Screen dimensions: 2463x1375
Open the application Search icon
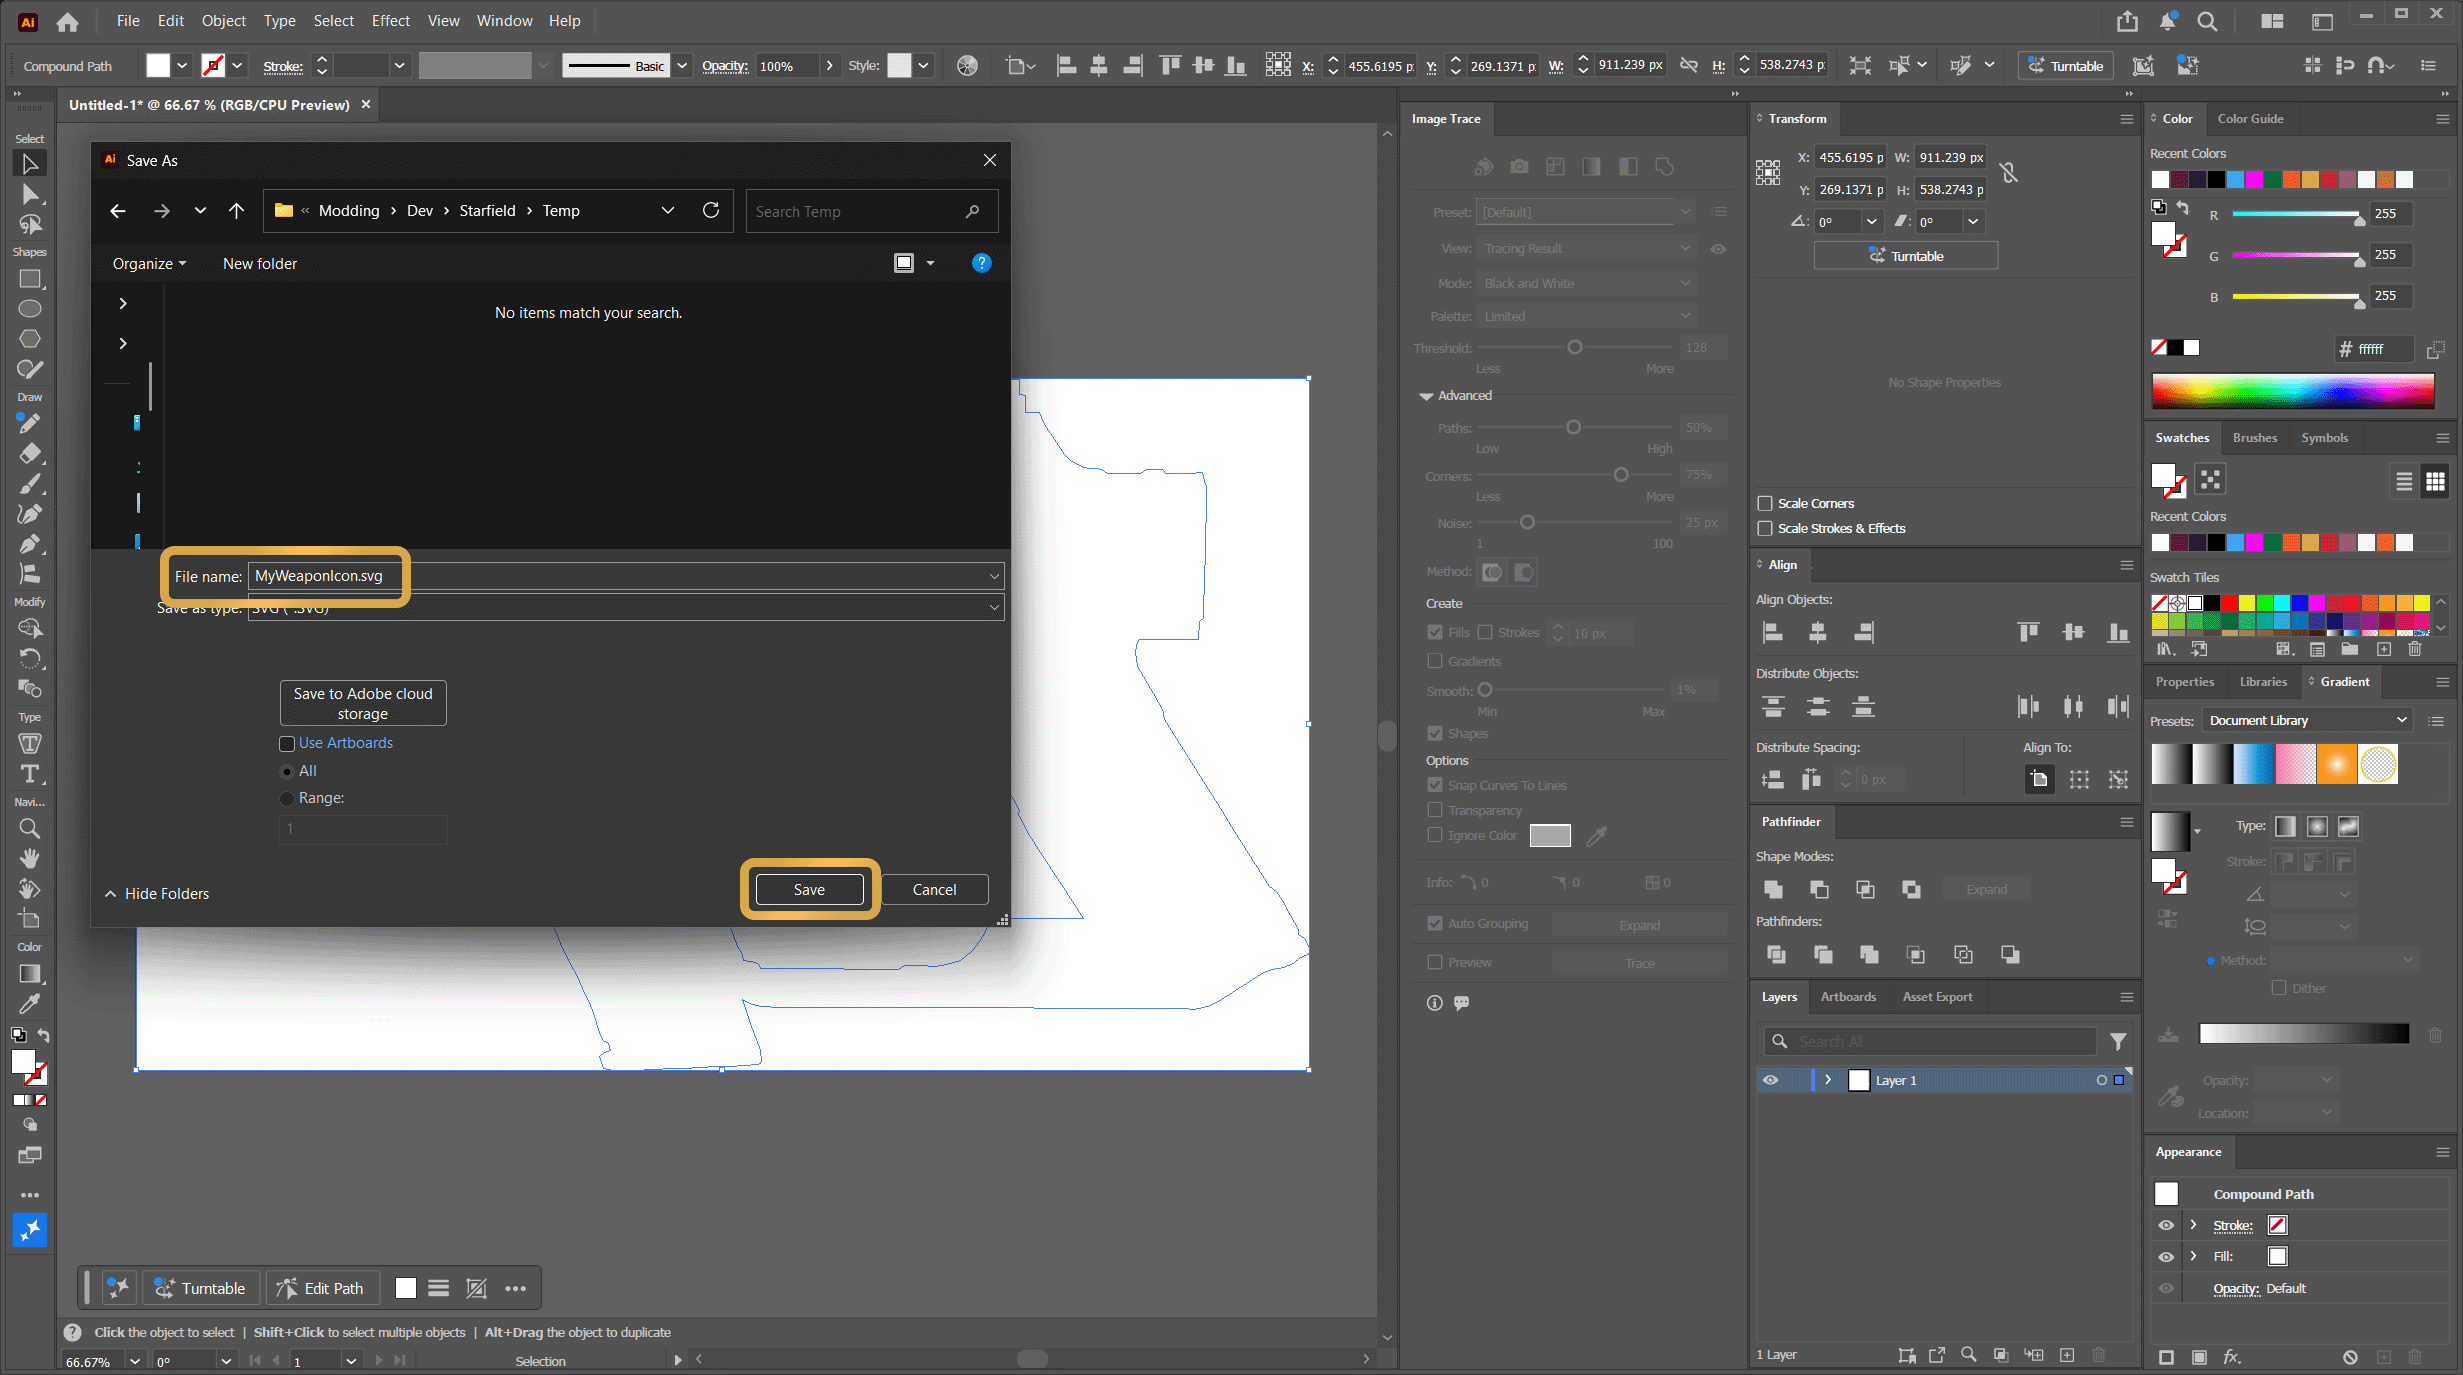[2207, 21]
